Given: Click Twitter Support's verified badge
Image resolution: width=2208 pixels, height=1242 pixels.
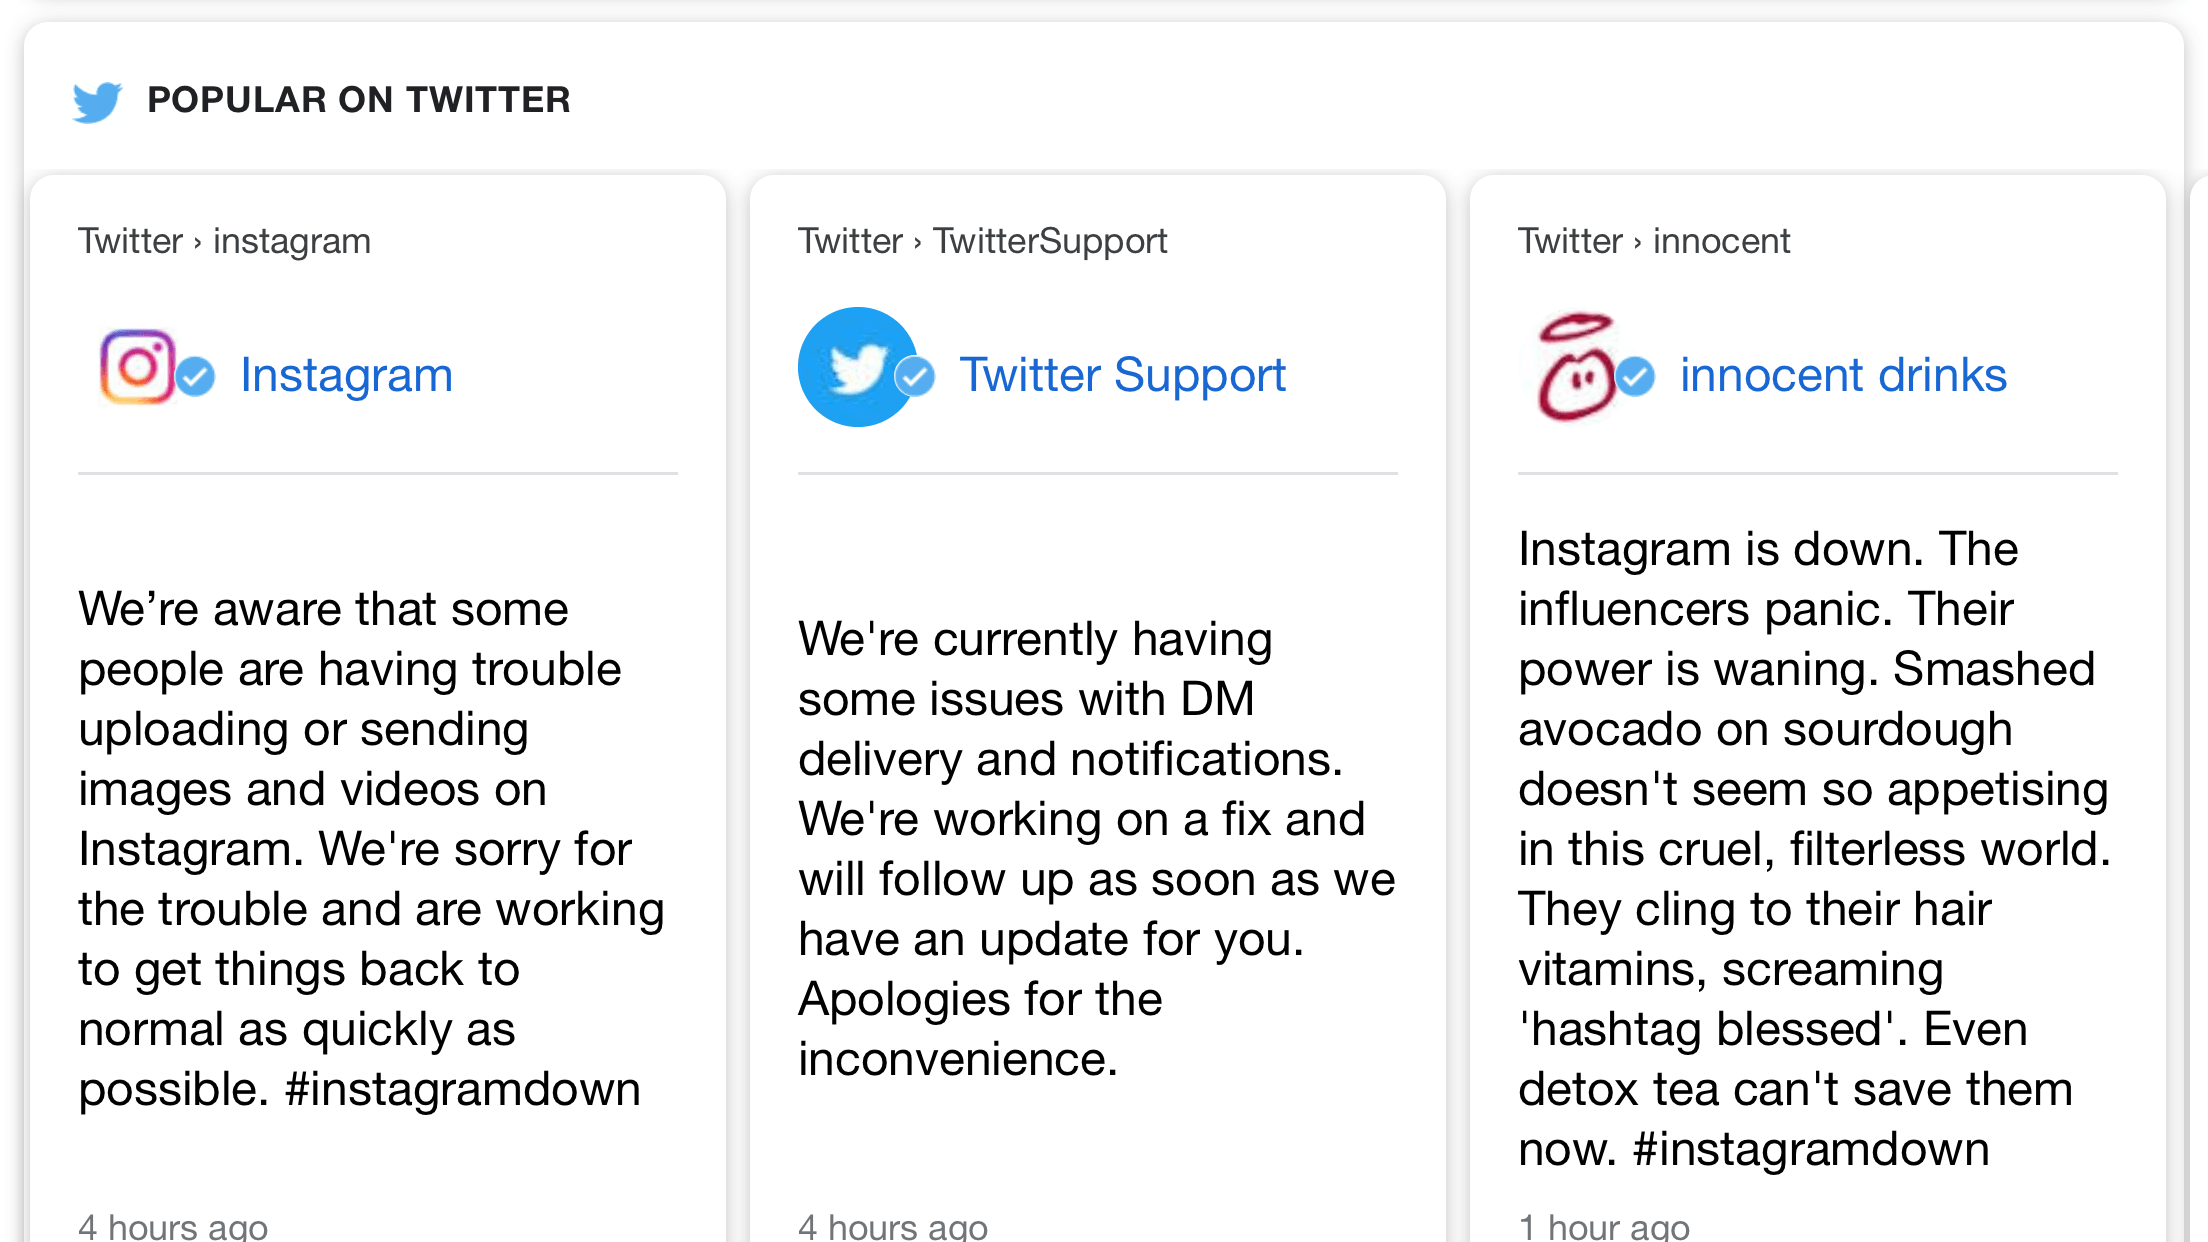Looking at the screenshot, I should point(915,377).
